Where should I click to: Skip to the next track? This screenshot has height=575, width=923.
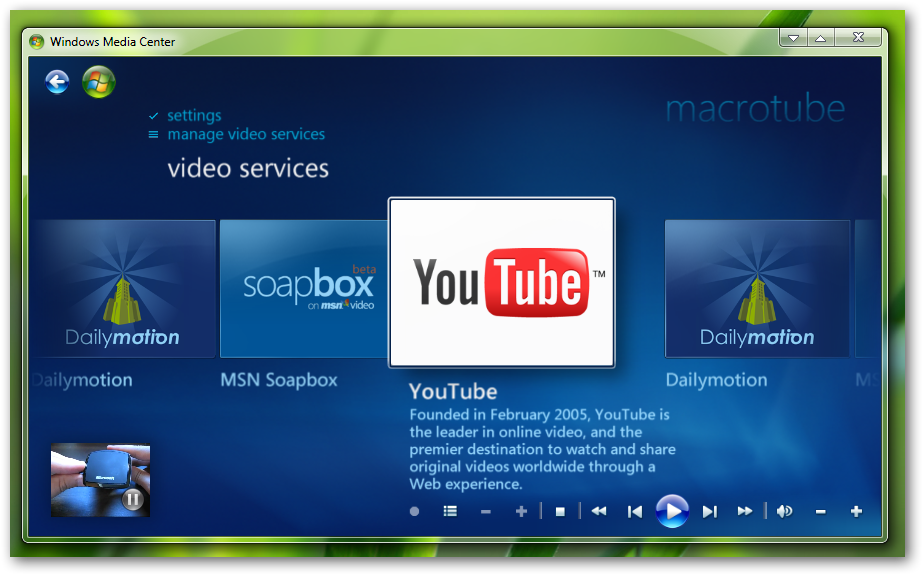[x=710, y=512]
